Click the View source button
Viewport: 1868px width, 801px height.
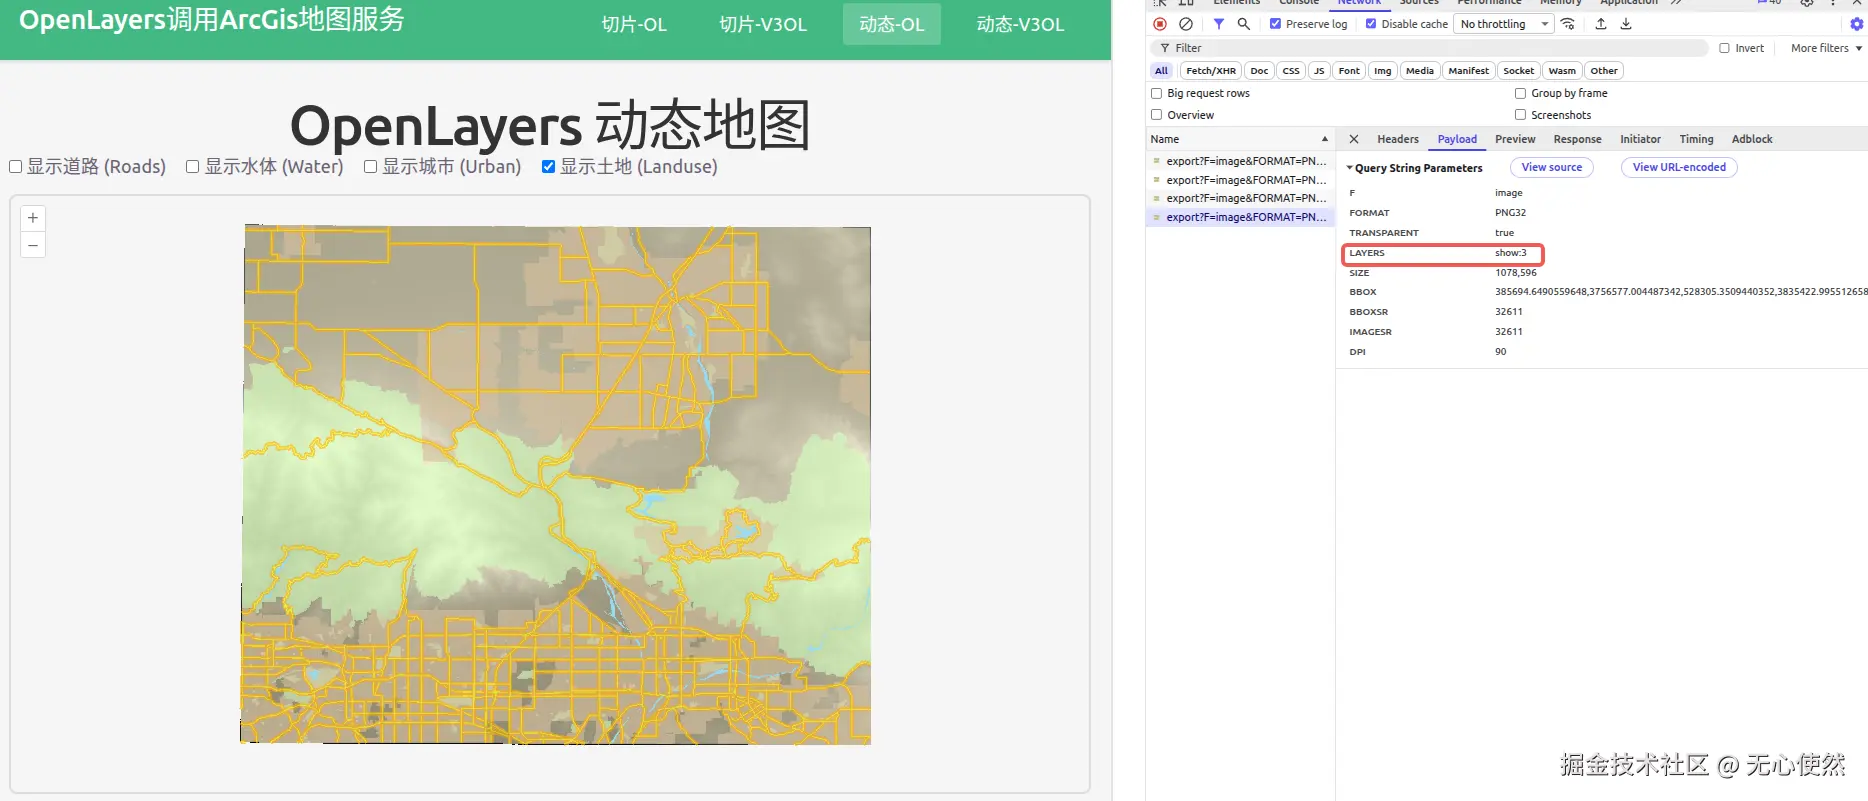tap(1552, 168)
